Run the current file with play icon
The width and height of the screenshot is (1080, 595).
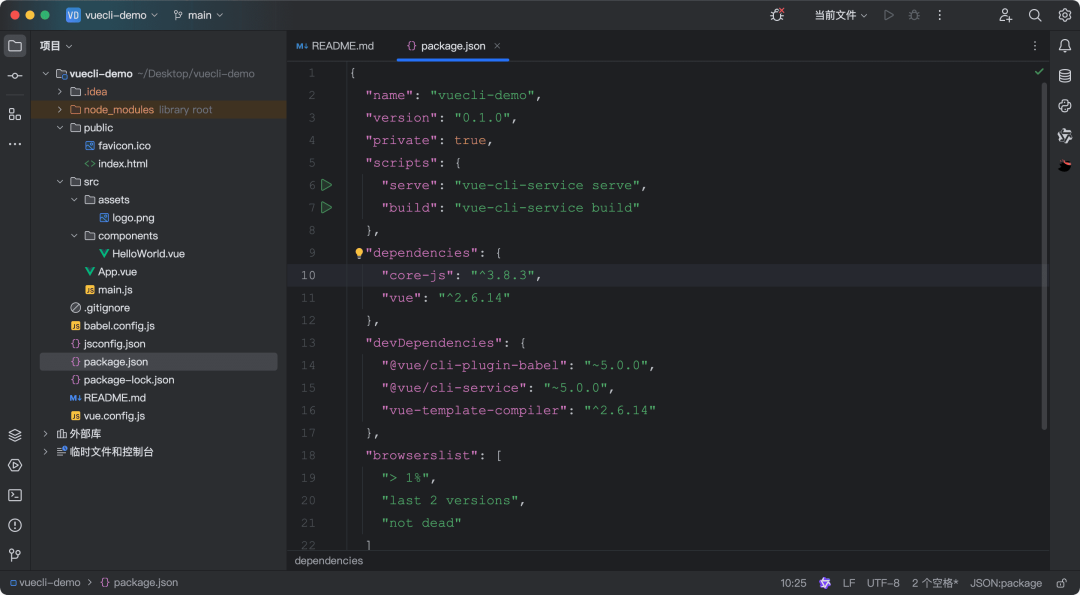[889, 15]
